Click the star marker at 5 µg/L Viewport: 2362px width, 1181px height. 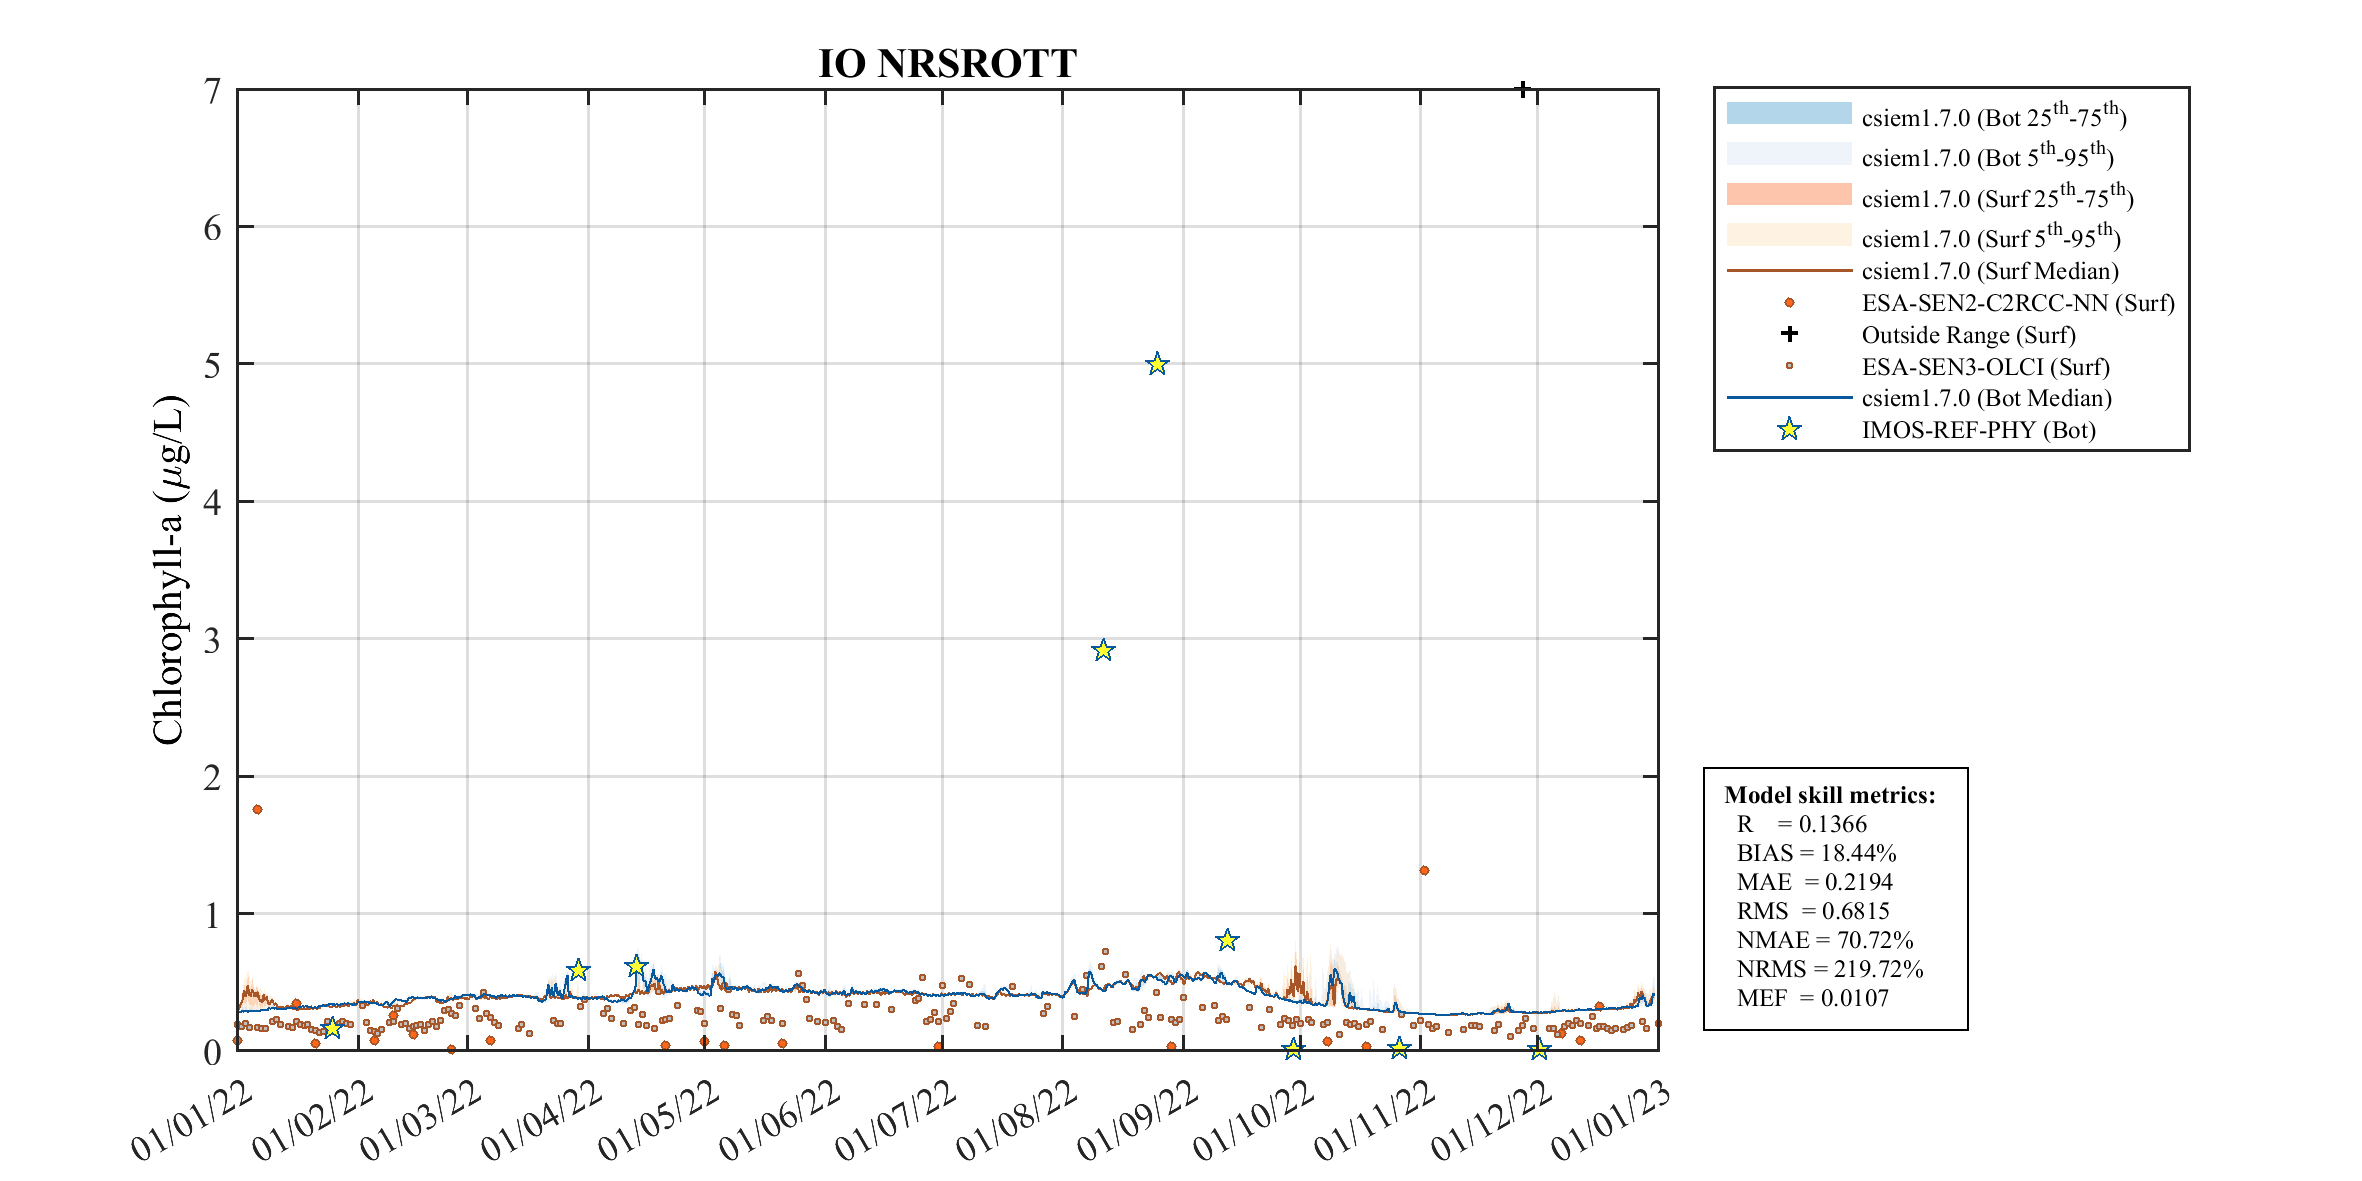tap(1157, 364)
